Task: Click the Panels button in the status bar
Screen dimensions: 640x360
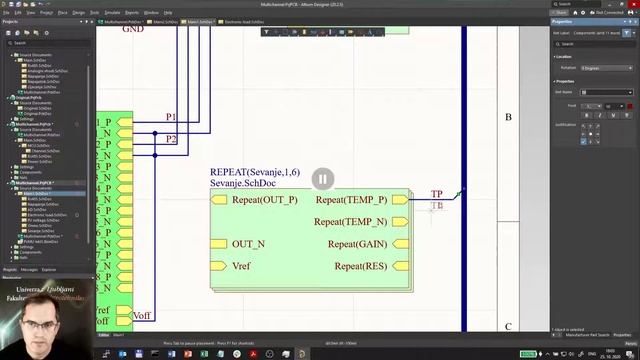Action: (x=631, y=343)
